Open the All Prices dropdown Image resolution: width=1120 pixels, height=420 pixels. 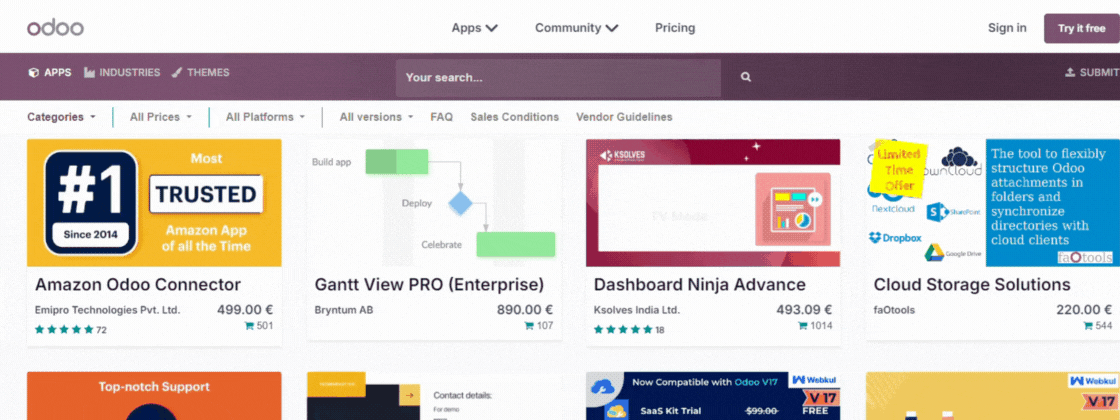coord(161,116)
